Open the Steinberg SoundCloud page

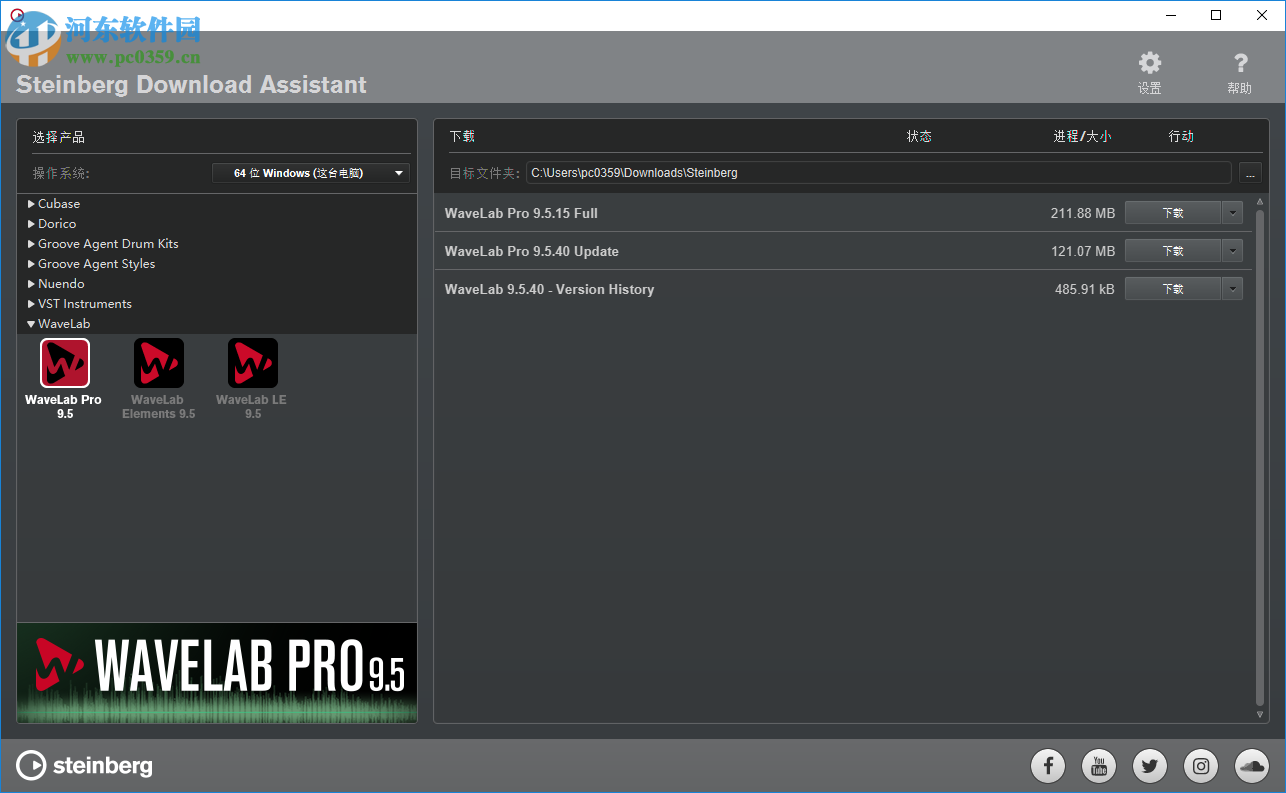[x=1251, y=766]
